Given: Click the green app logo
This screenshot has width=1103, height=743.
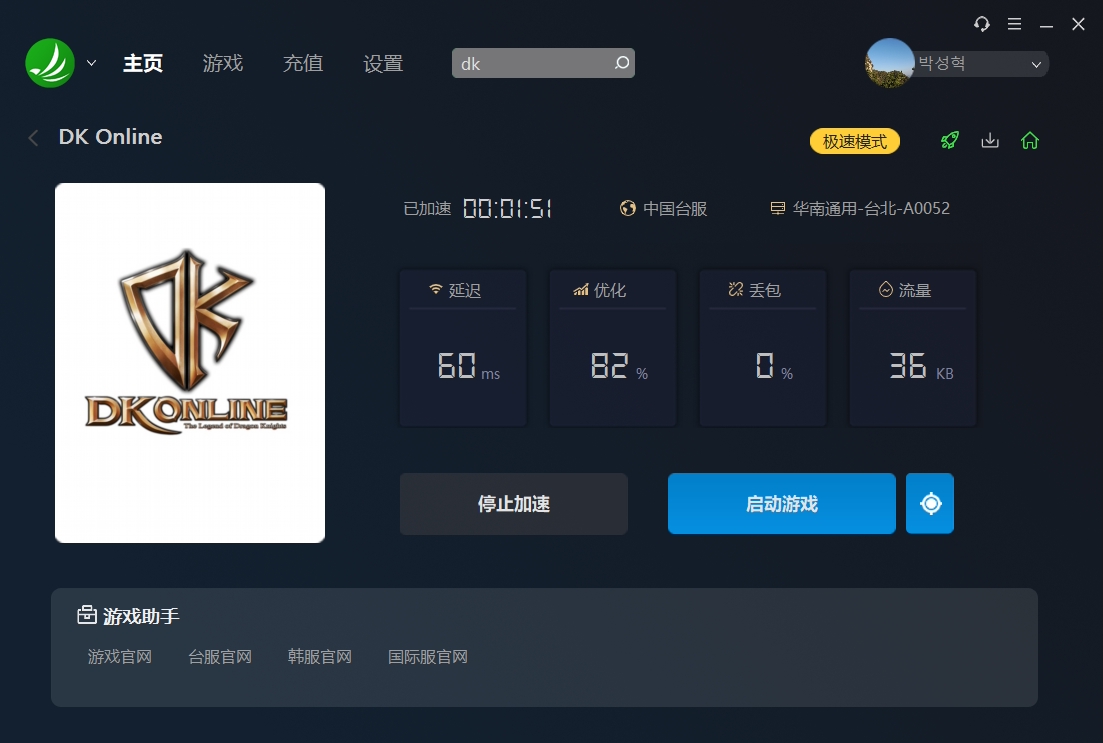Looking at the screenshot, I should [x=50, y=63].
